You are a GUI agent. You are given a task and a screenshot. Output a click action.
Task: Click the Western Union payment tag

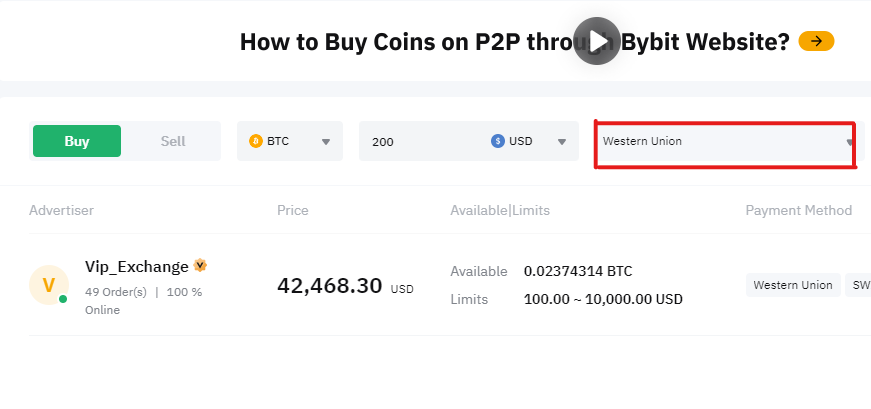[793, 285]
